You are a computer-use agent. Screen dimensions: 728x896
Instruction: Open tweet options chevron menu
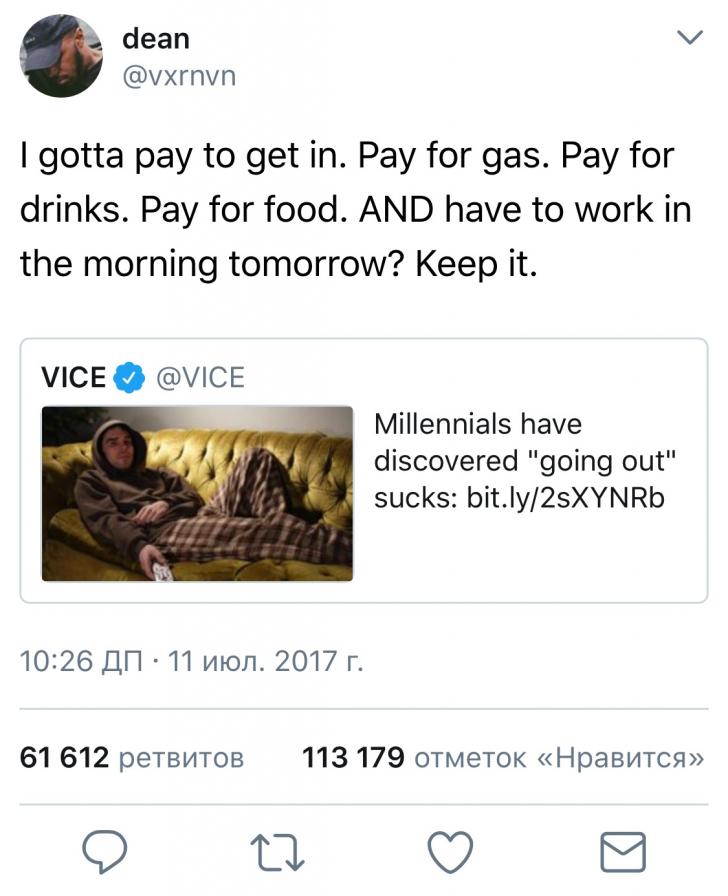pos(690,38)
